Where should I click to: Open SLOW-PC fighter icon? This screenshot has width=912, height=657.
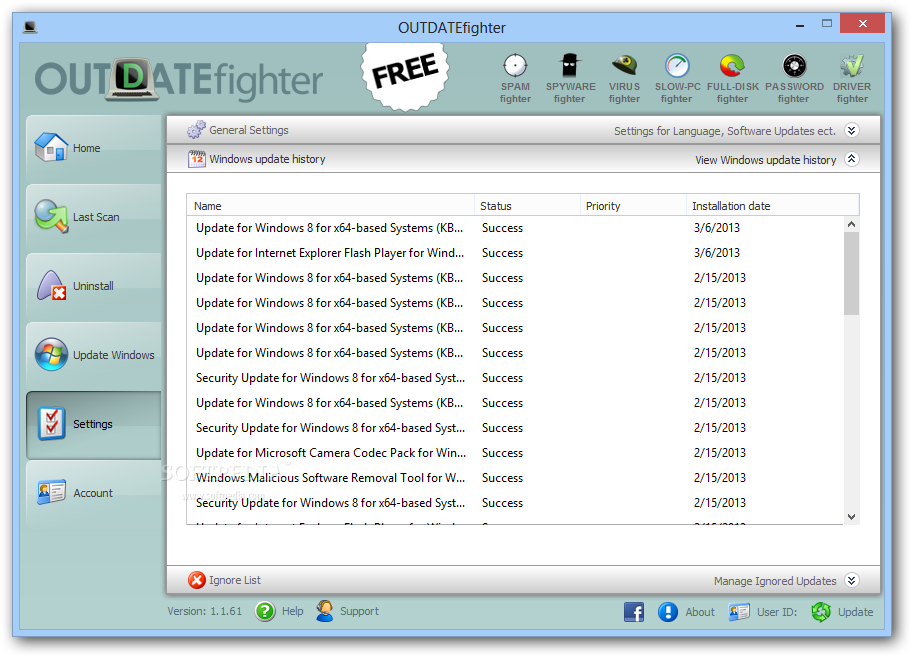click(x=677, y=78)
